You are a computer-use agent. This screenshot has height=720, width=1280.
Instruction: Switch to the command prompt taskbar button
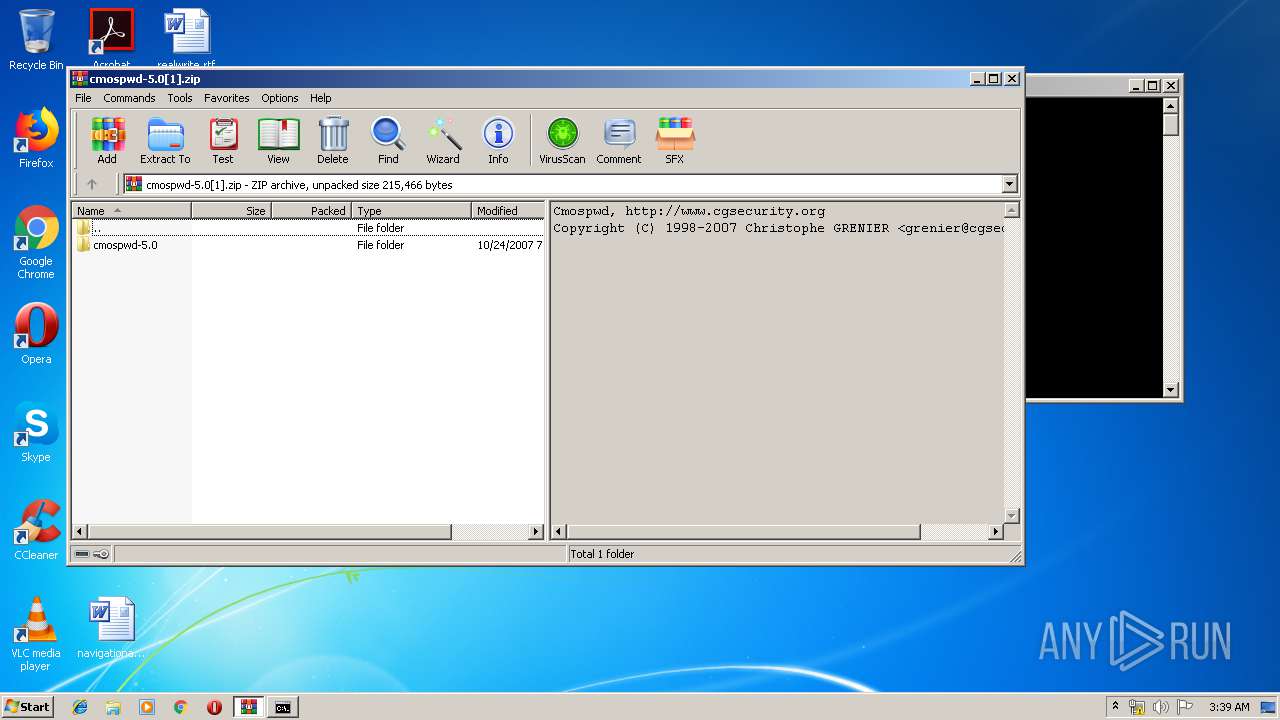(283, 707)
